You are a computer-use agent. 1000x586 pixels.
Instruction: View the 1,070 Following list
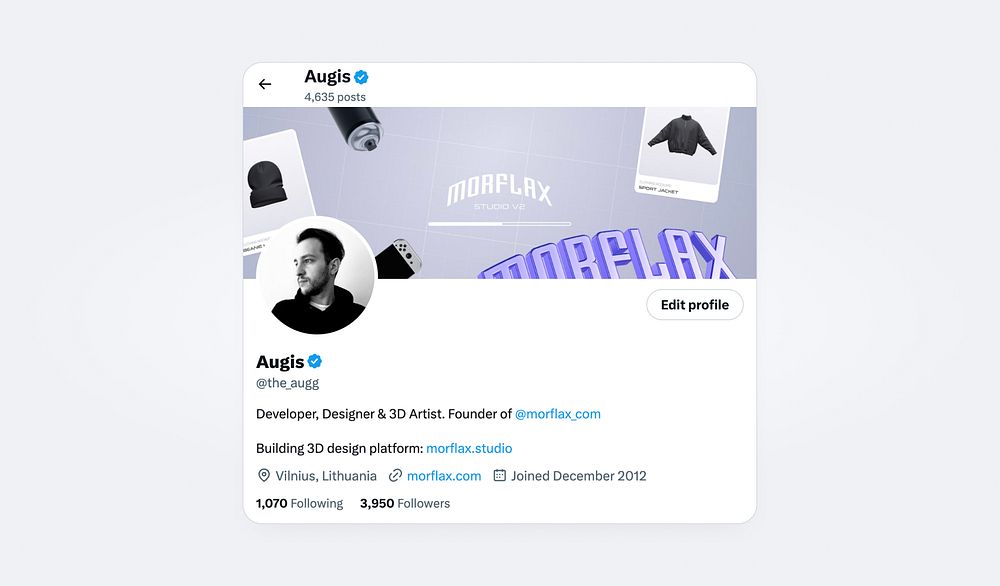[x=299, y=503]
